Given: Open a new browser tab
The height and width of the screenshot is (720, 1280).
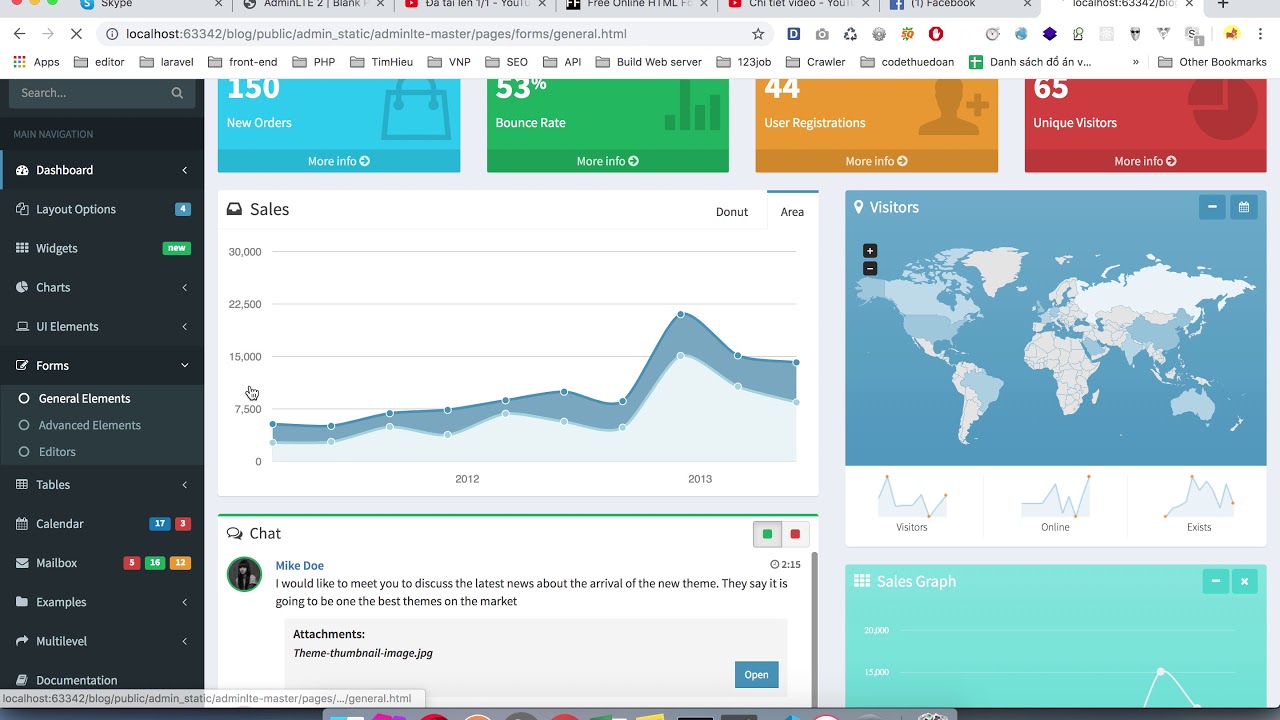Looking at the screenshot, I should 1222,4.
